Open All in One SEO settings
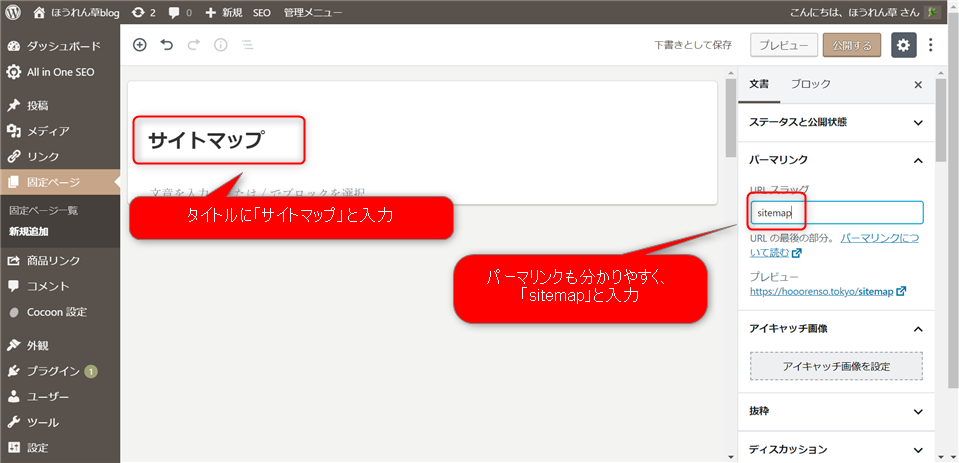959x463 pixels. click(60, 72)
